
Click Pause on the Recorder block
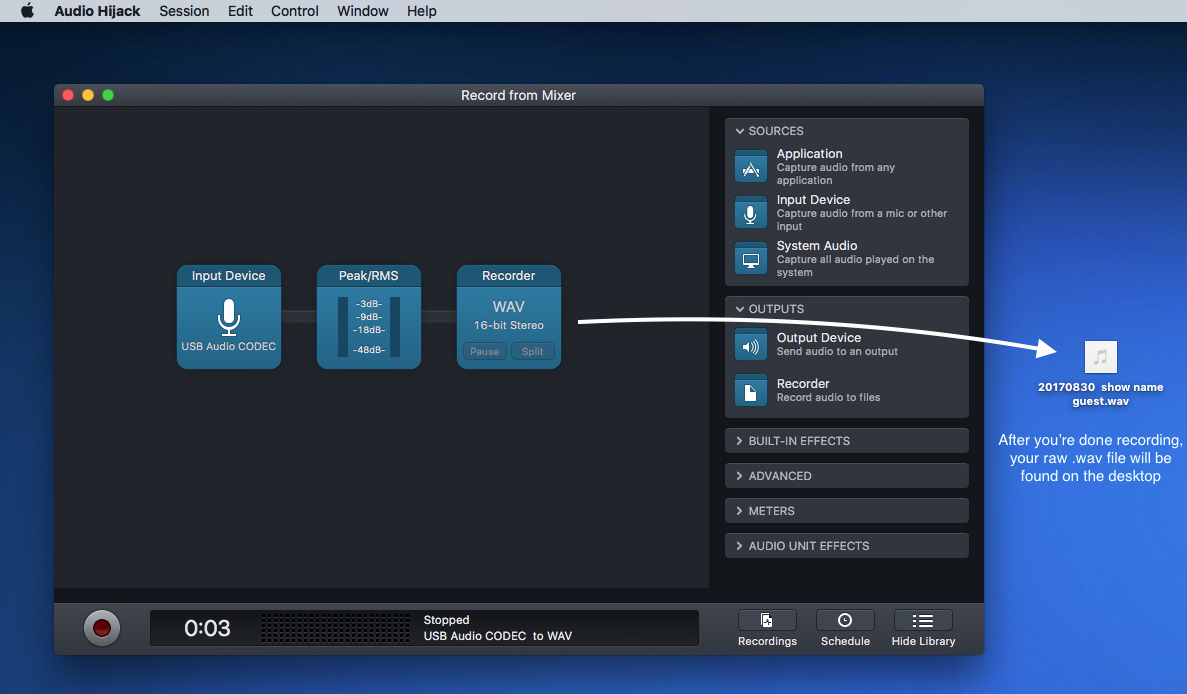484,351
